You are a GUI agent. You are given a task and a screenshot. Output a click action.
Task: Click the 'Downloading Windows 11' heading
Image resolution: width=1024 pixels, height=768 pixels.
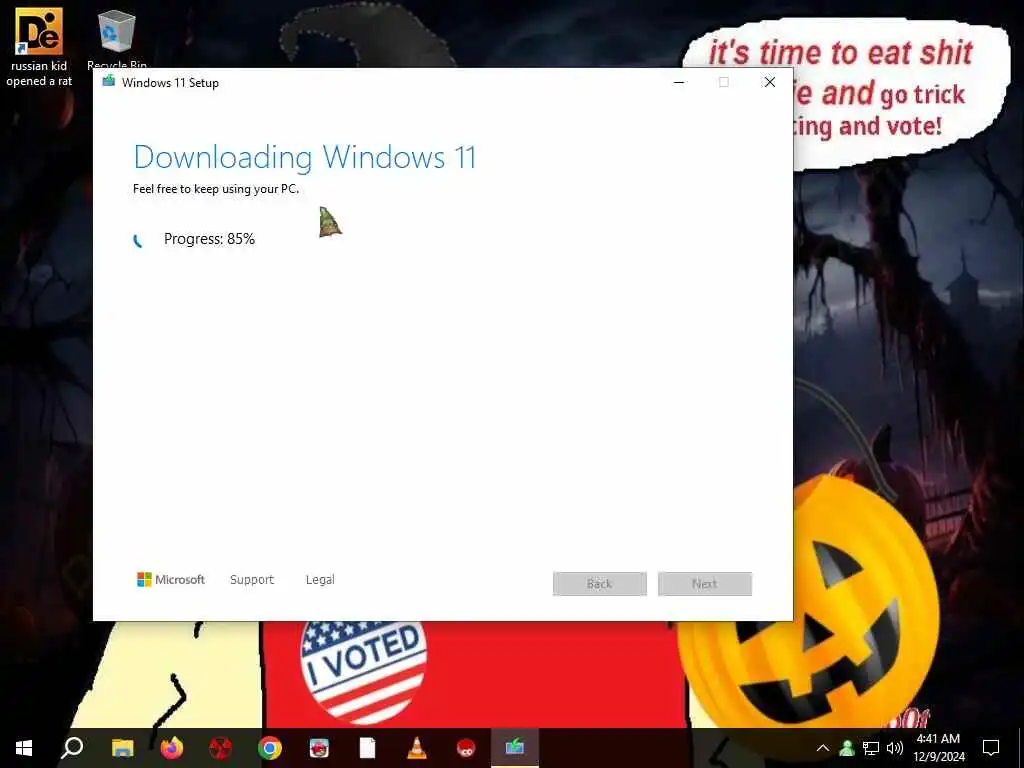tap(305, 157)
